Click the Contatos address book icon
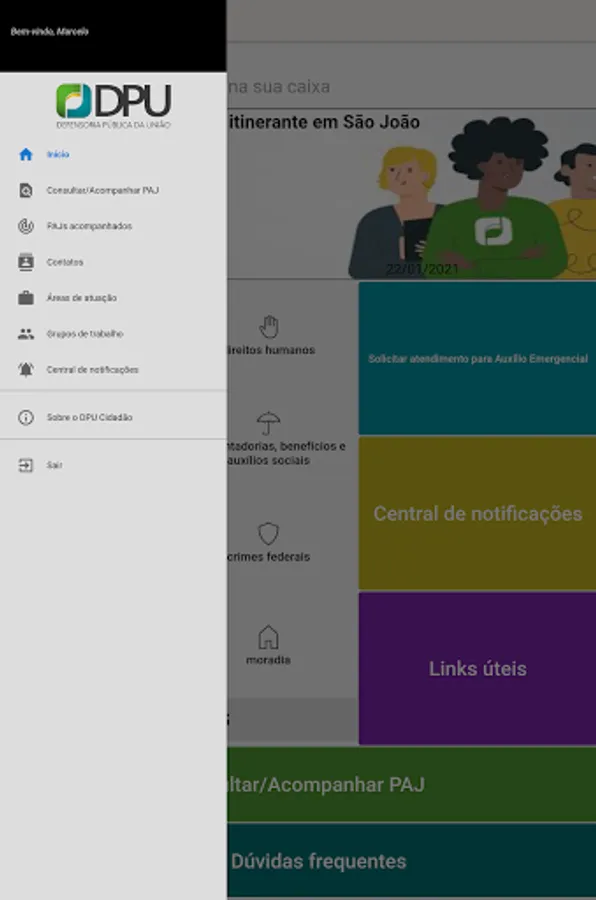This screenshot has width=596, height=900. (26, 262)
